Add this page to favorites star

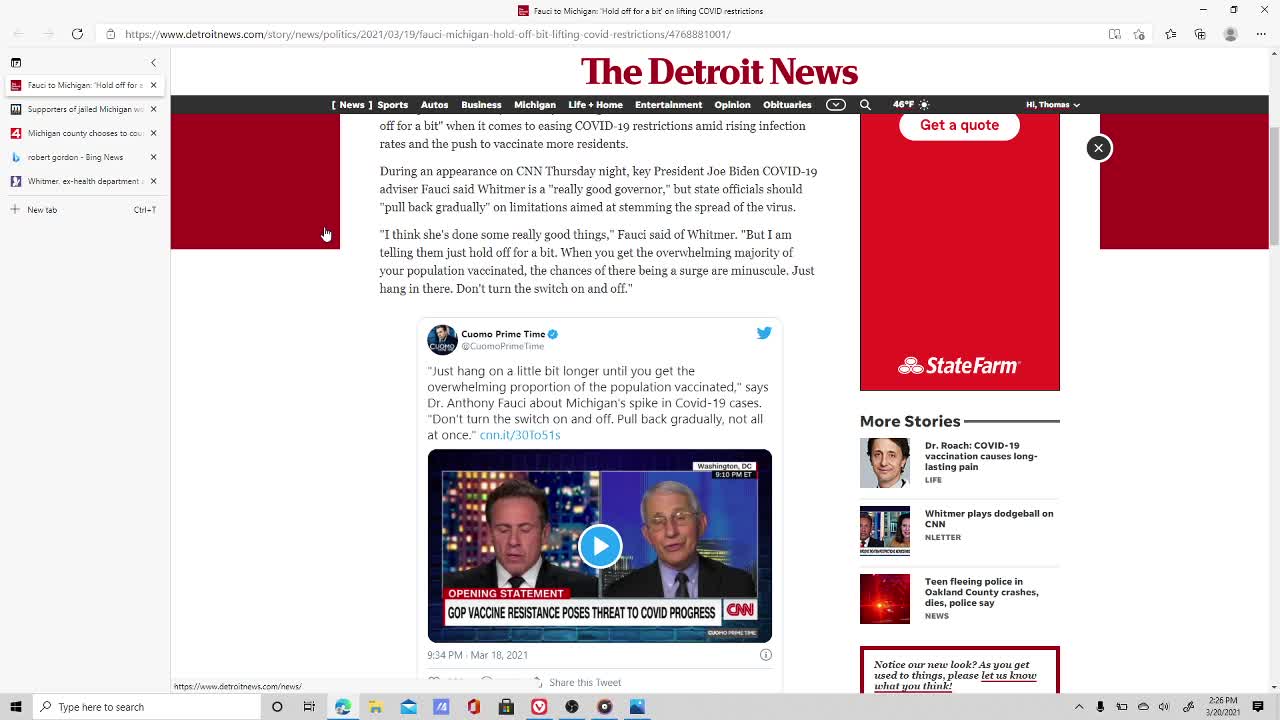1139,34
